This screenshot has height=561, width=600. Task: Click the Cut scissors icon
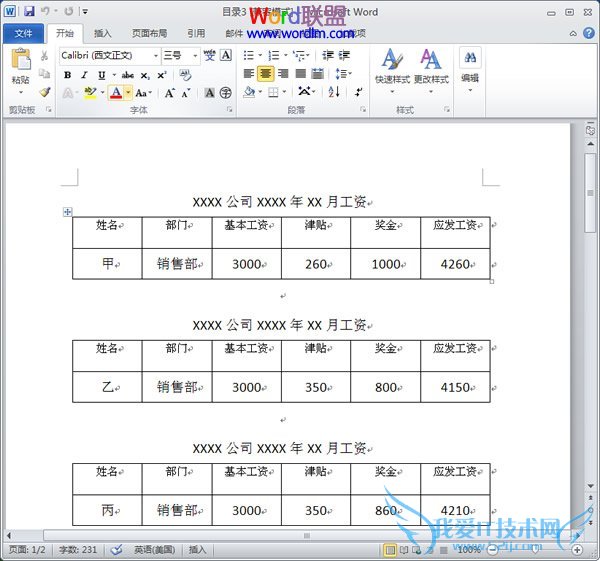pyautogui.click(x=44, y=56)
